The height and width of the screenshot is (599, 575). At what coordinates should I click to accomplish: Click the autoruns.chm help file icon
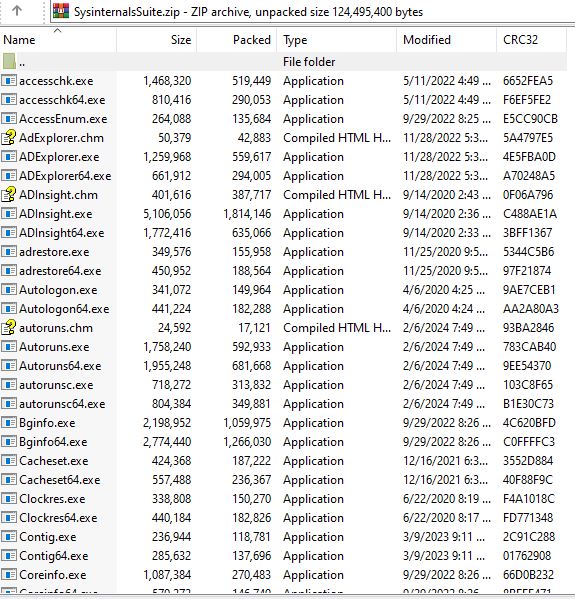[x=9, y=327]
